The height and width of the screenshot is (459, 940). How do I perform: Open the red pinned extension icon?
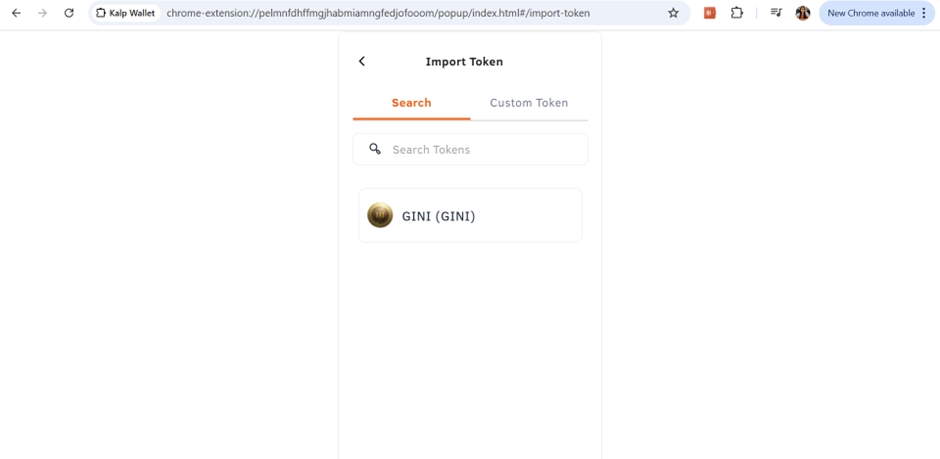[x=709, y=13]
